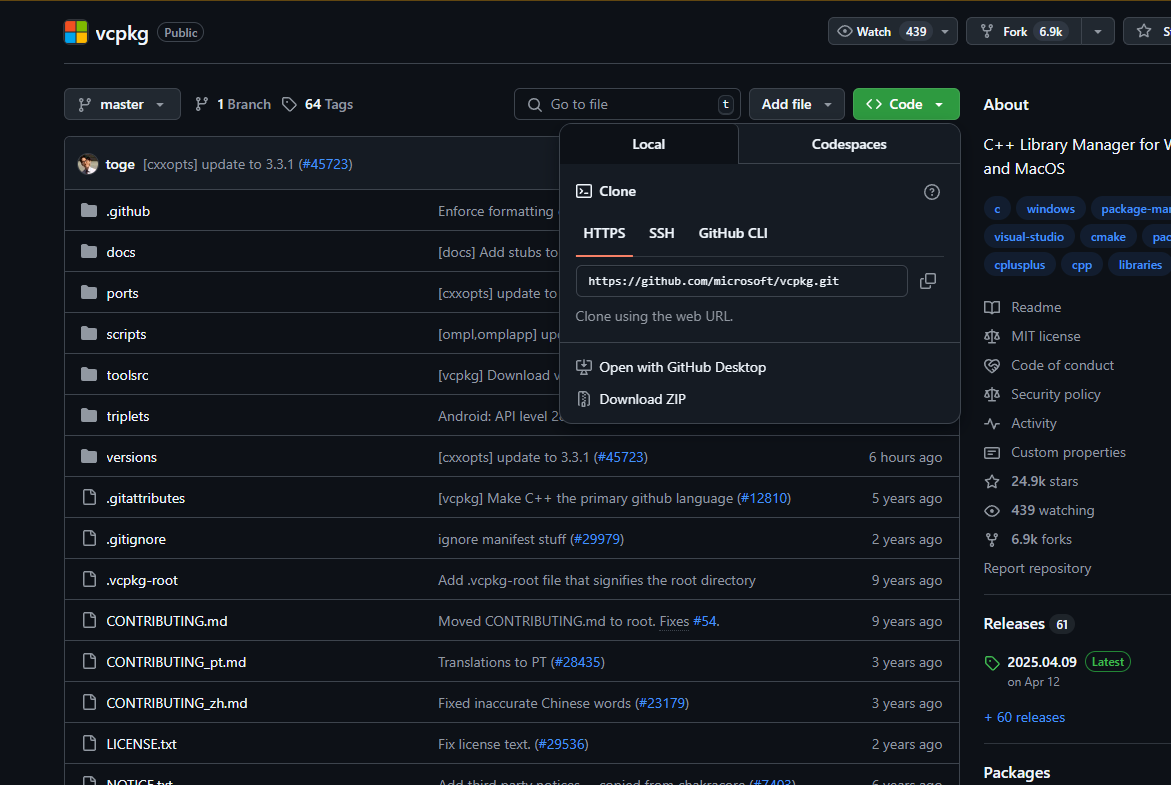
Task: Click the clone URL text field
Action: (x=741, y=281)
